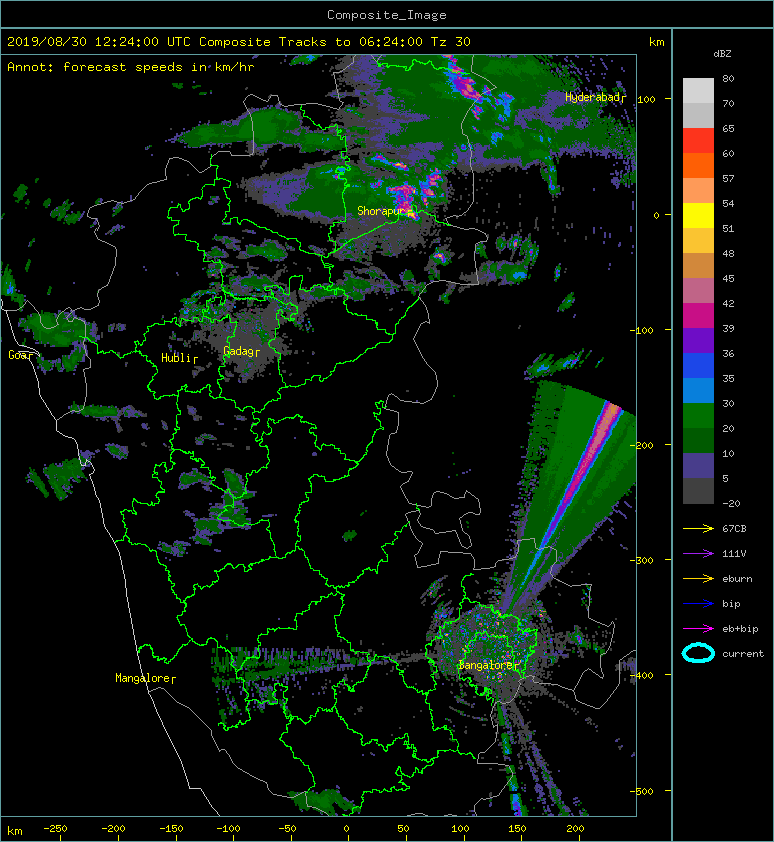Image resolution: width=774 pixels, height=842 pixels.
Task: Click the eb+bip legend label
Action: (x=740, y=629)
